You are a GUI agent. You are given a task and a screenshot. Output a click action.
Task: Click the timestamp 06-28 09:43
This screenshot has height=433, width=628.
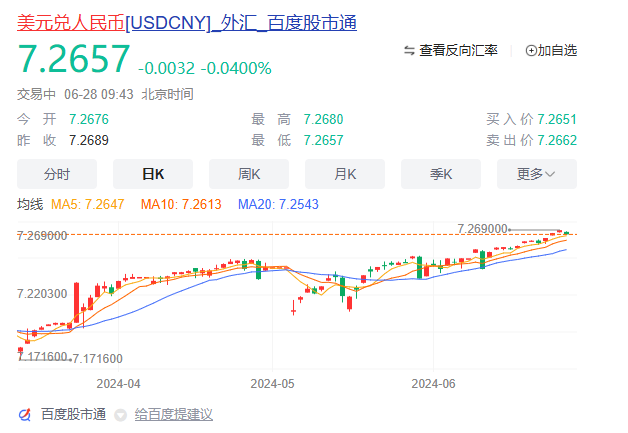(99, 95)
